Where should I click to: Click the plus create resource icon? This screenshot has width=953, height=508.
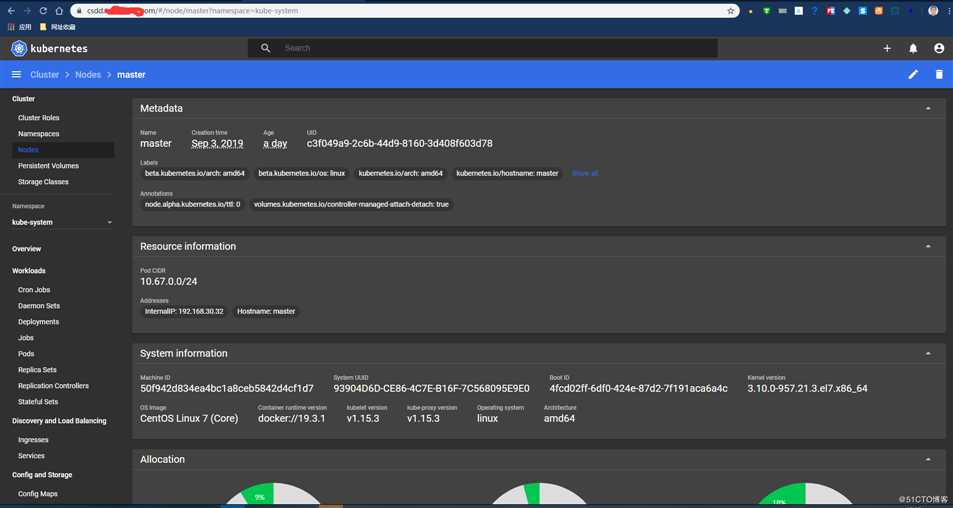click(x=887, y=48)
